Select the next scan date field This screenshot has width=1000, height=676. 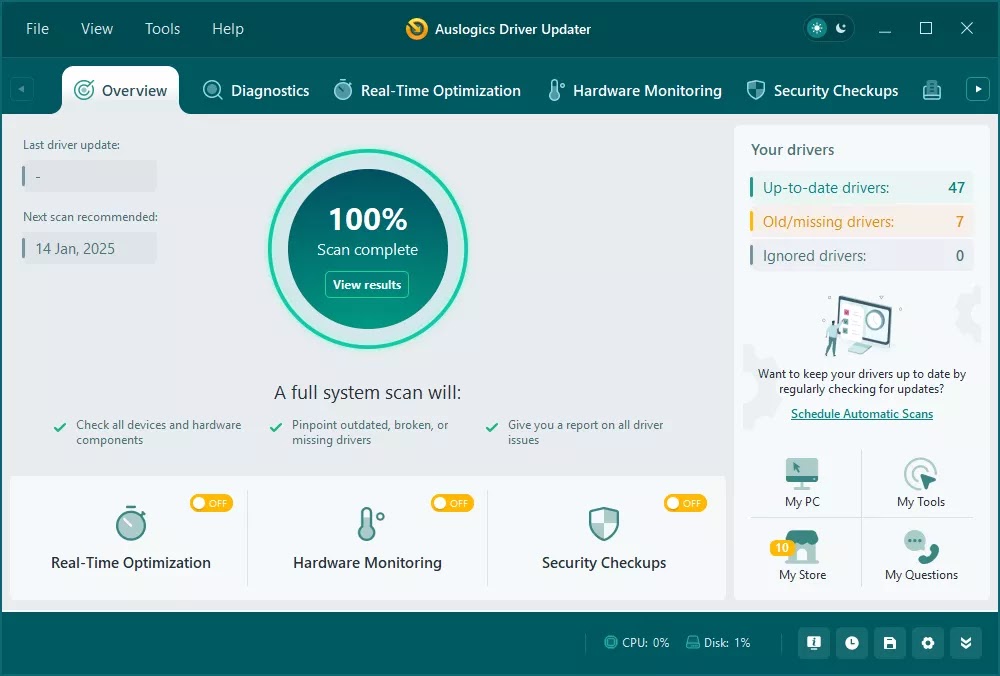pyautogui.click(x=88, y=247)
